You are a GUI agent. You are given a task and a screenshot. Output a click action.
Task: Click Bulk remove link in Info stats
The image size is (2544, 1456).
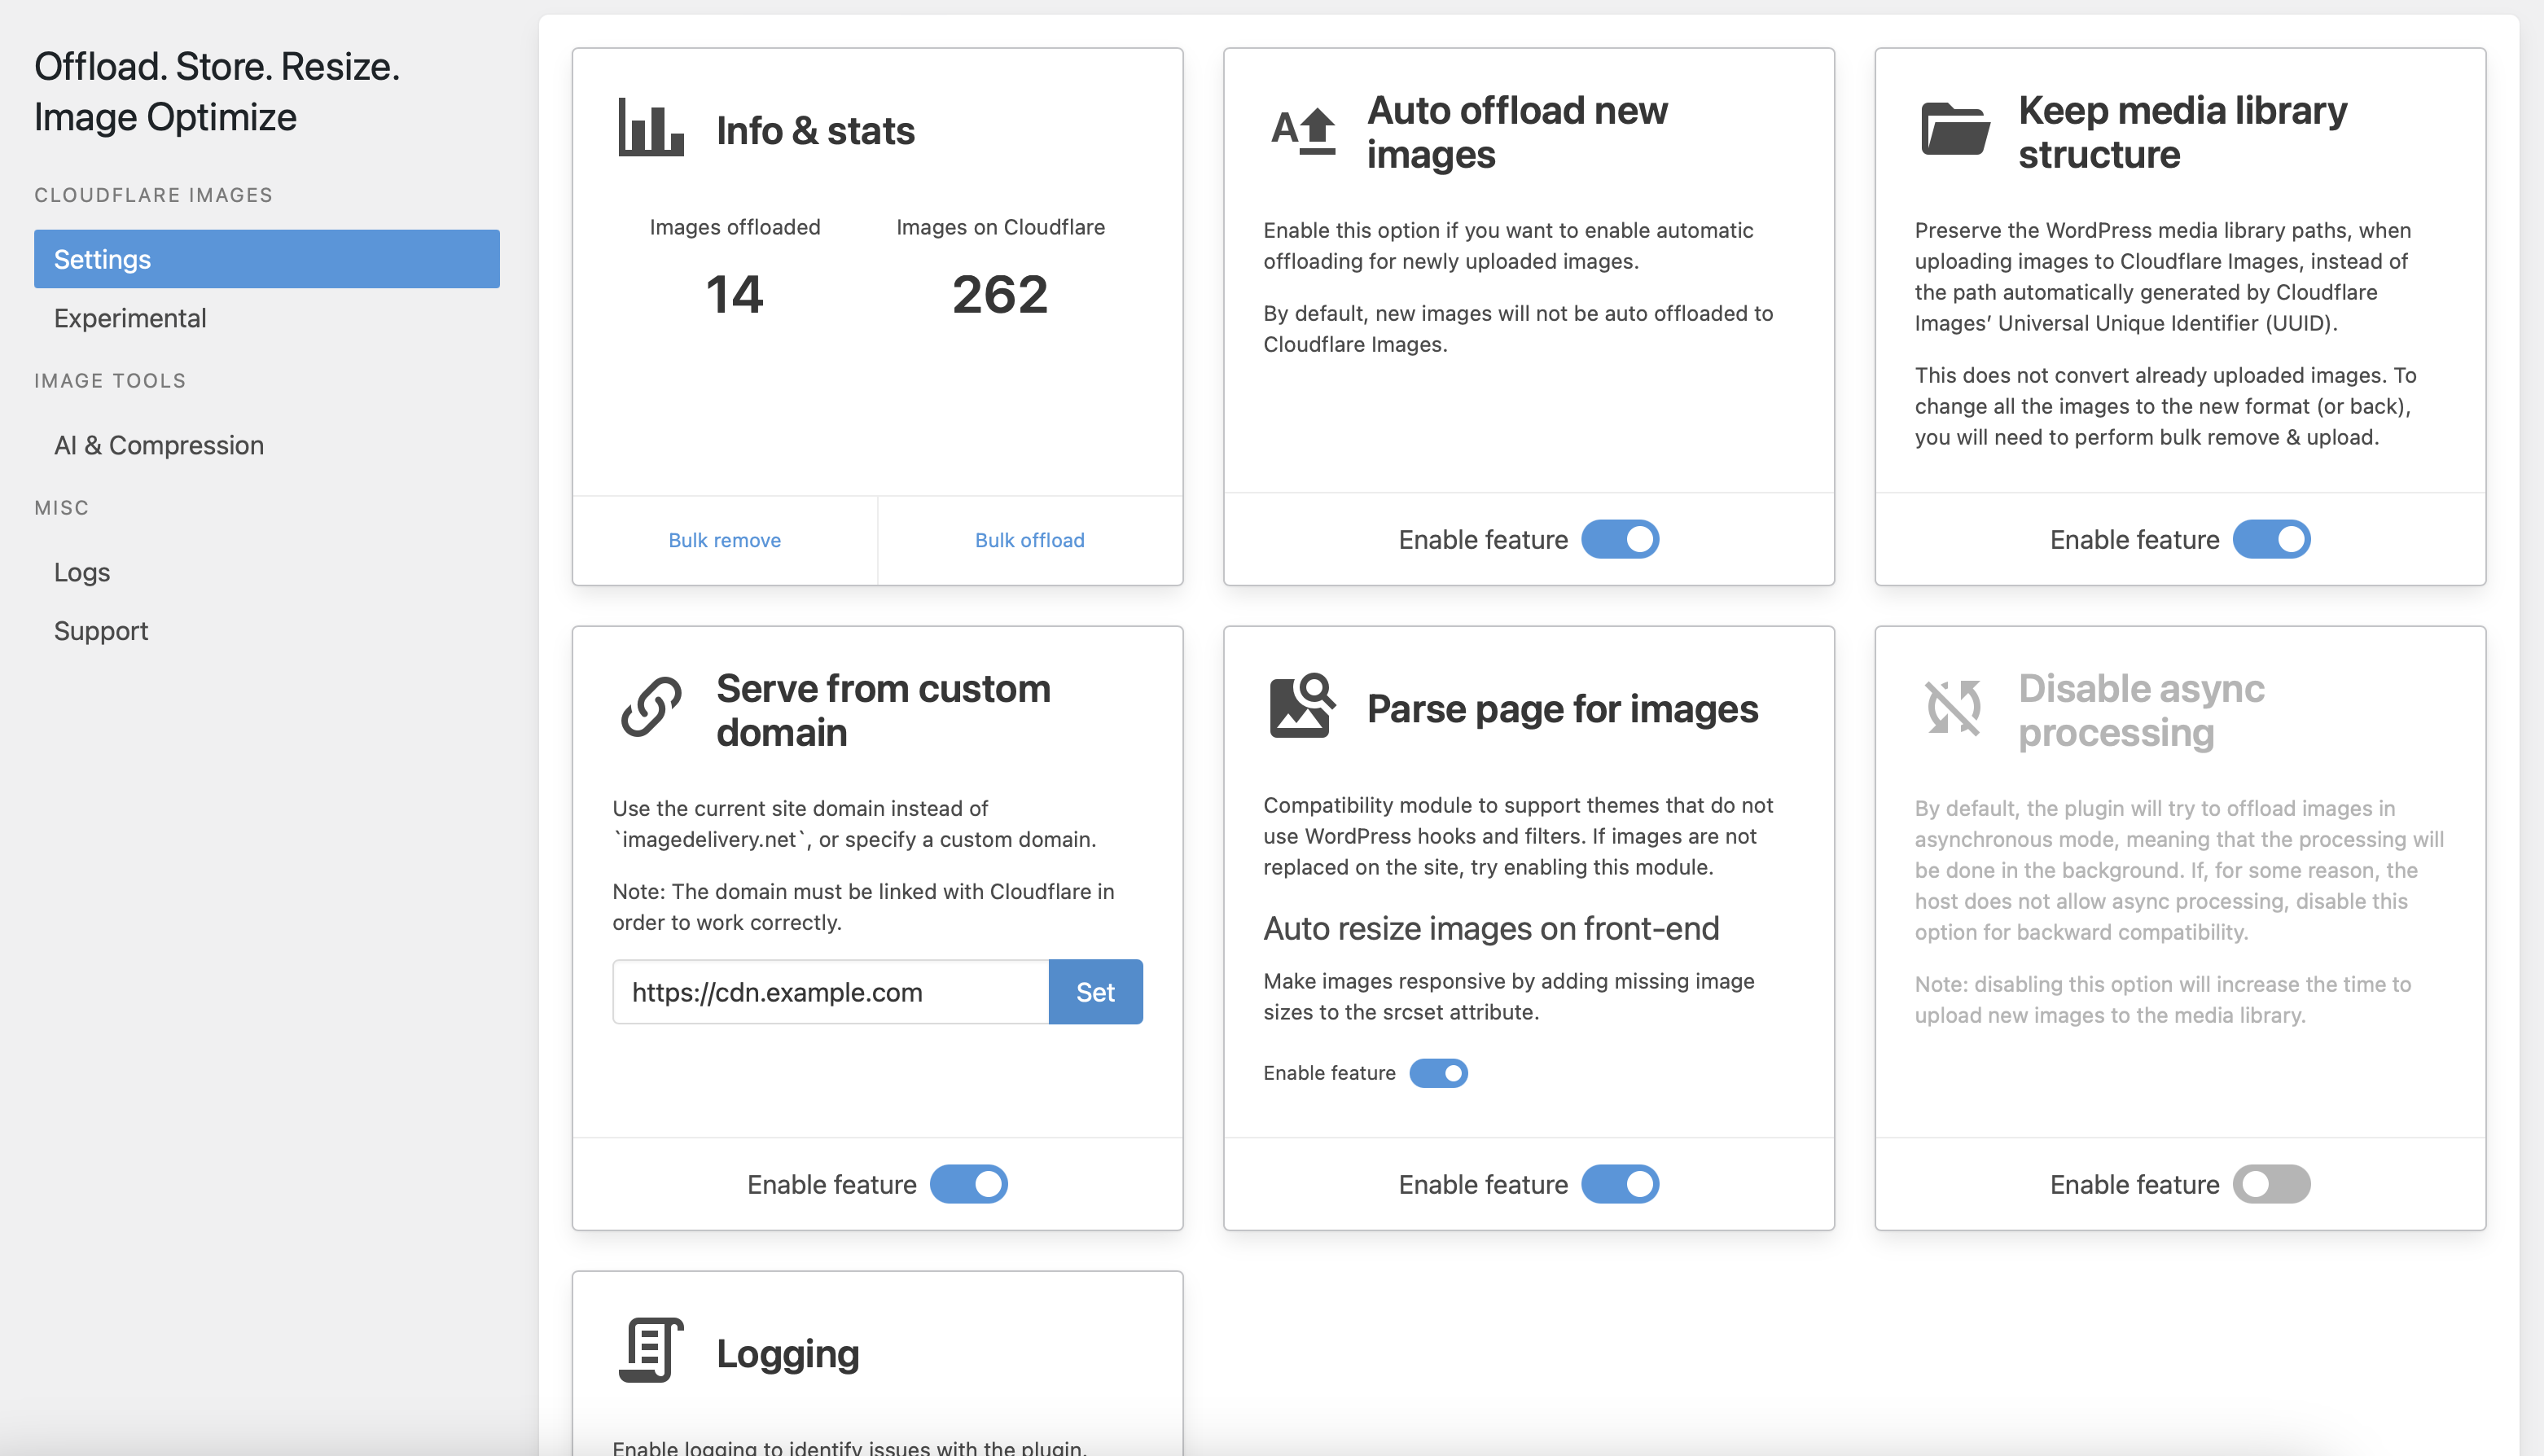(725, 538)
